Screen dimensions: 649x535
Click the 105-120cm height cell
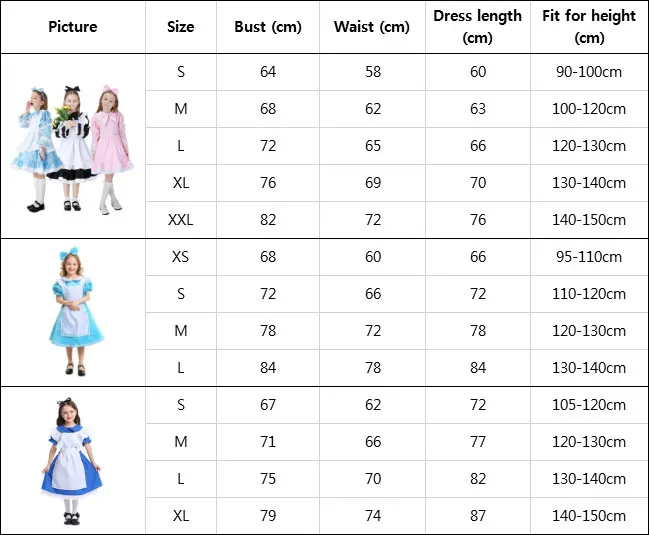(x=589, y=405)
